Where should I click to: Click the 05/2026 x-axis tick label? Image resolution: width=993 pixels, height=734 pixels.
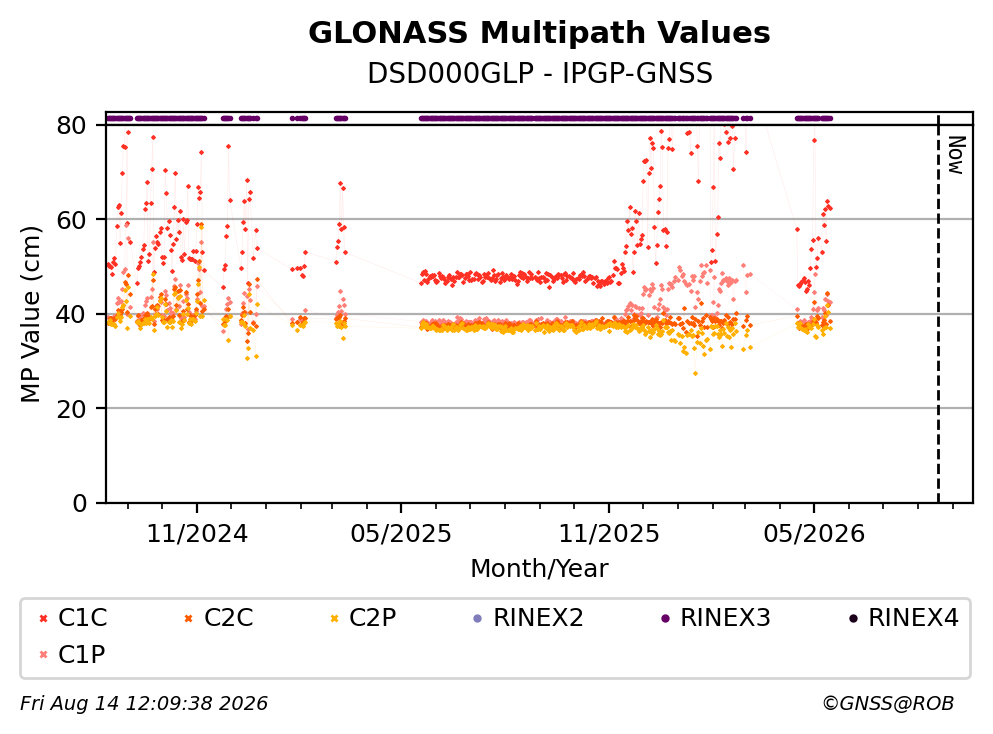814,534
